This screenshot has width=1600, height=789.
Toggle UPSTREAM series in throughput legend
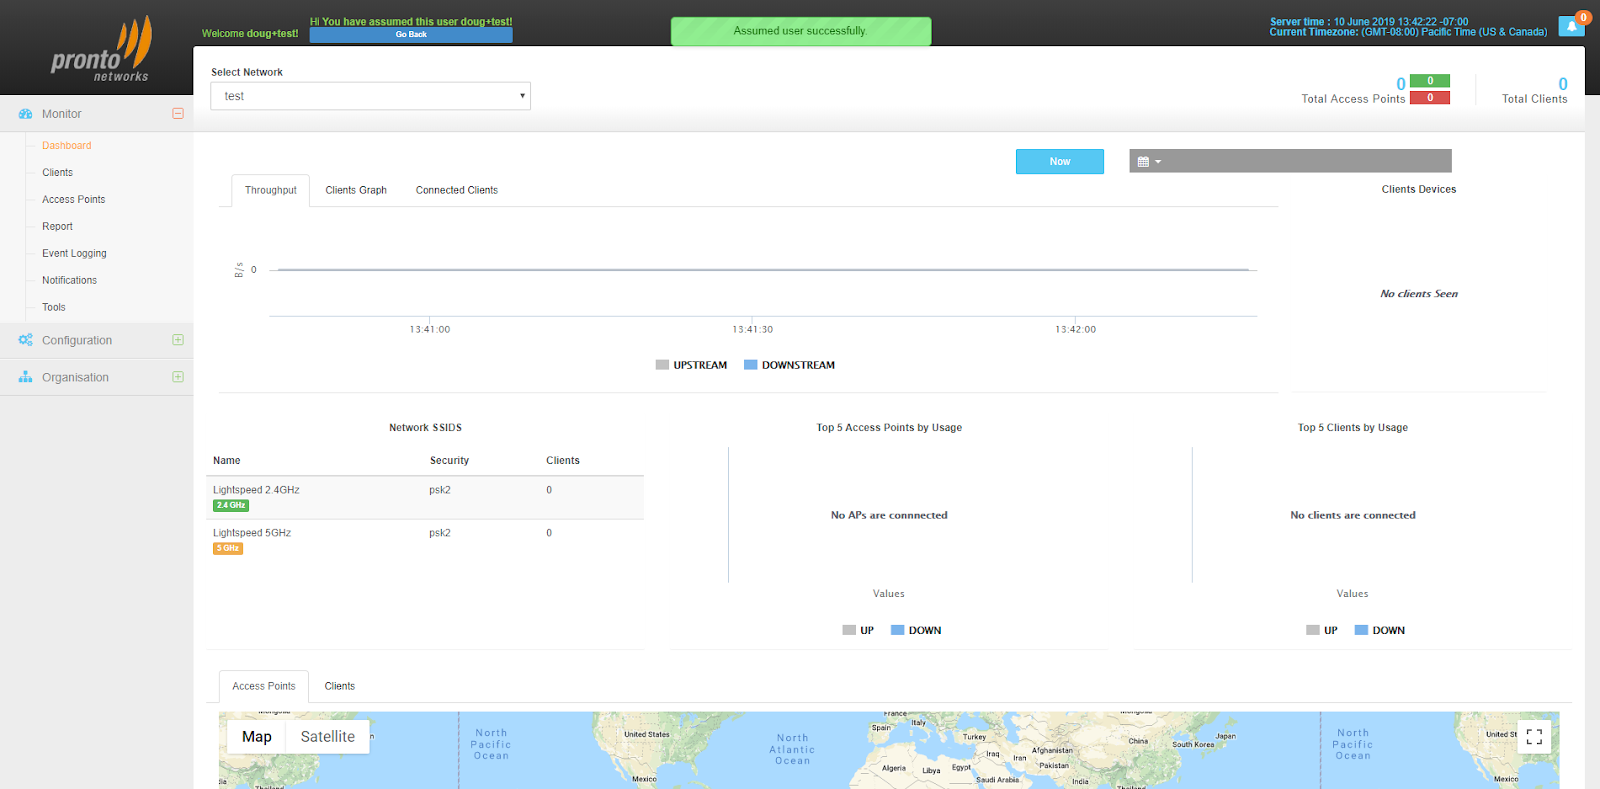pyautogui.click(x=691, y=365)
